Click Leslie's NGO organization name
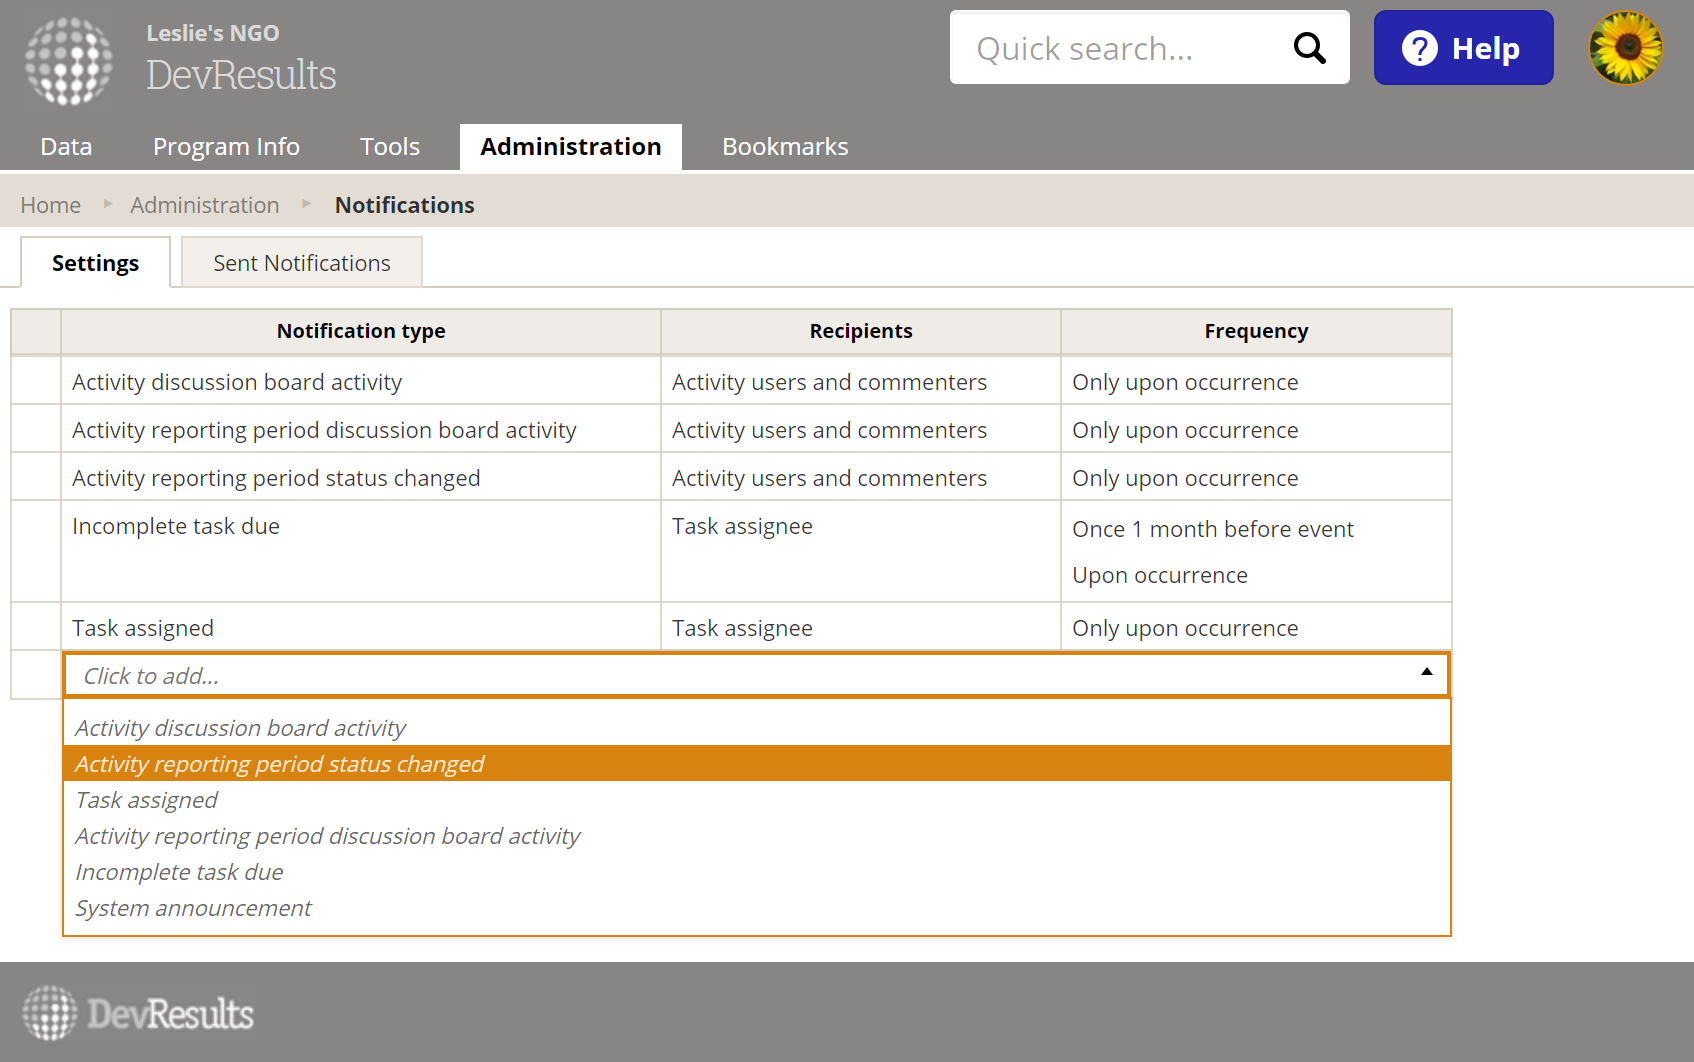 213,33
